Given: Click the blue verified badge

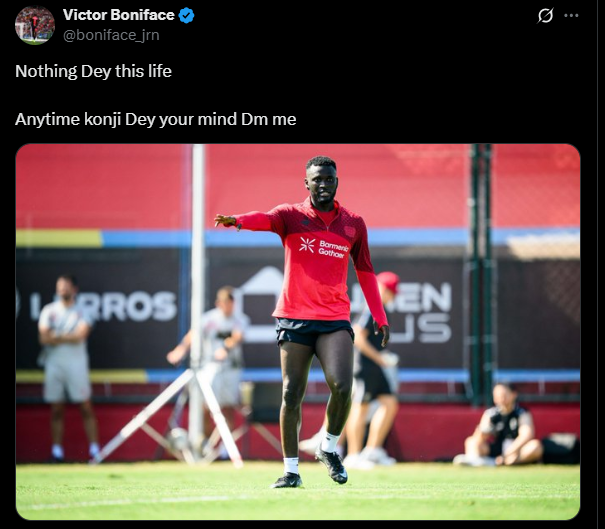Looking at the screenshot, I should [x=186, y=15].
